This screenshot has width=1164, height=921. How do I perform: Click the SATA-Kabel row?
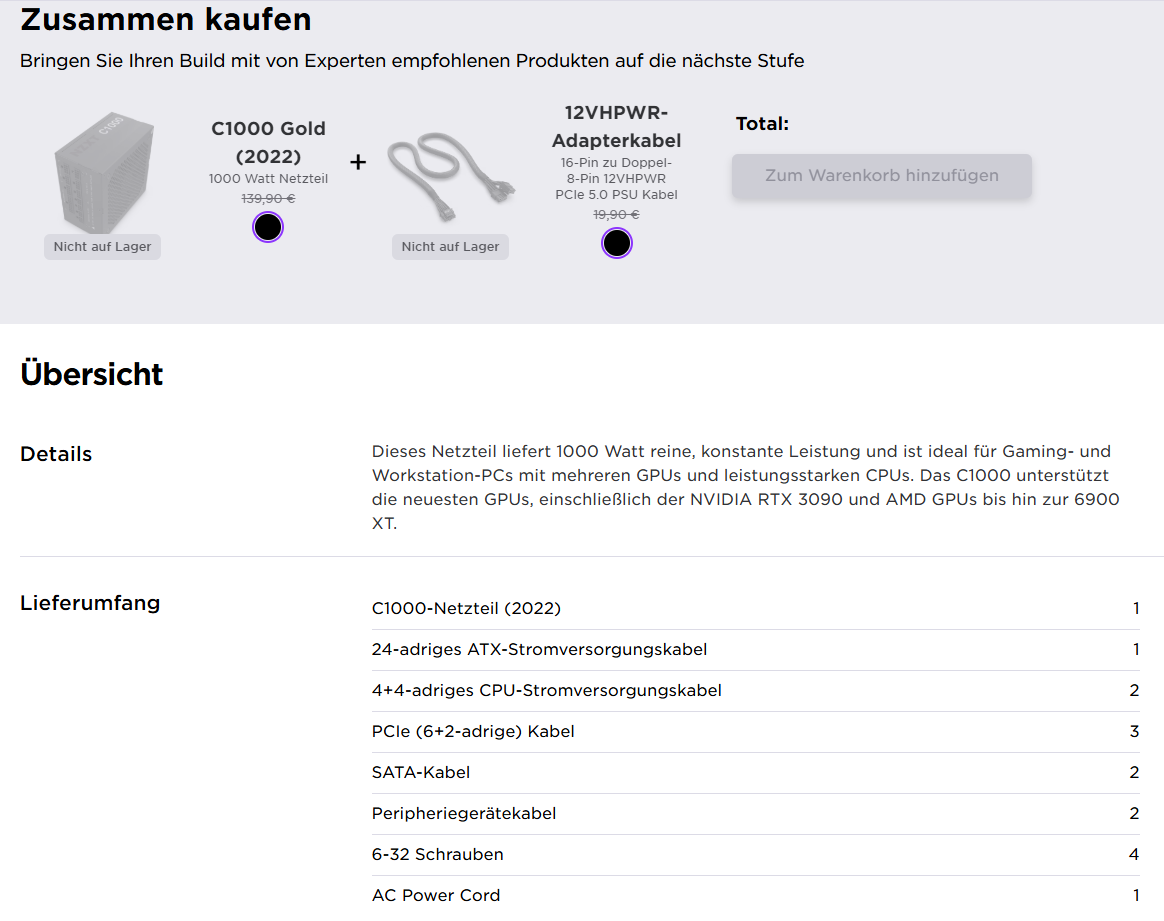756,773
